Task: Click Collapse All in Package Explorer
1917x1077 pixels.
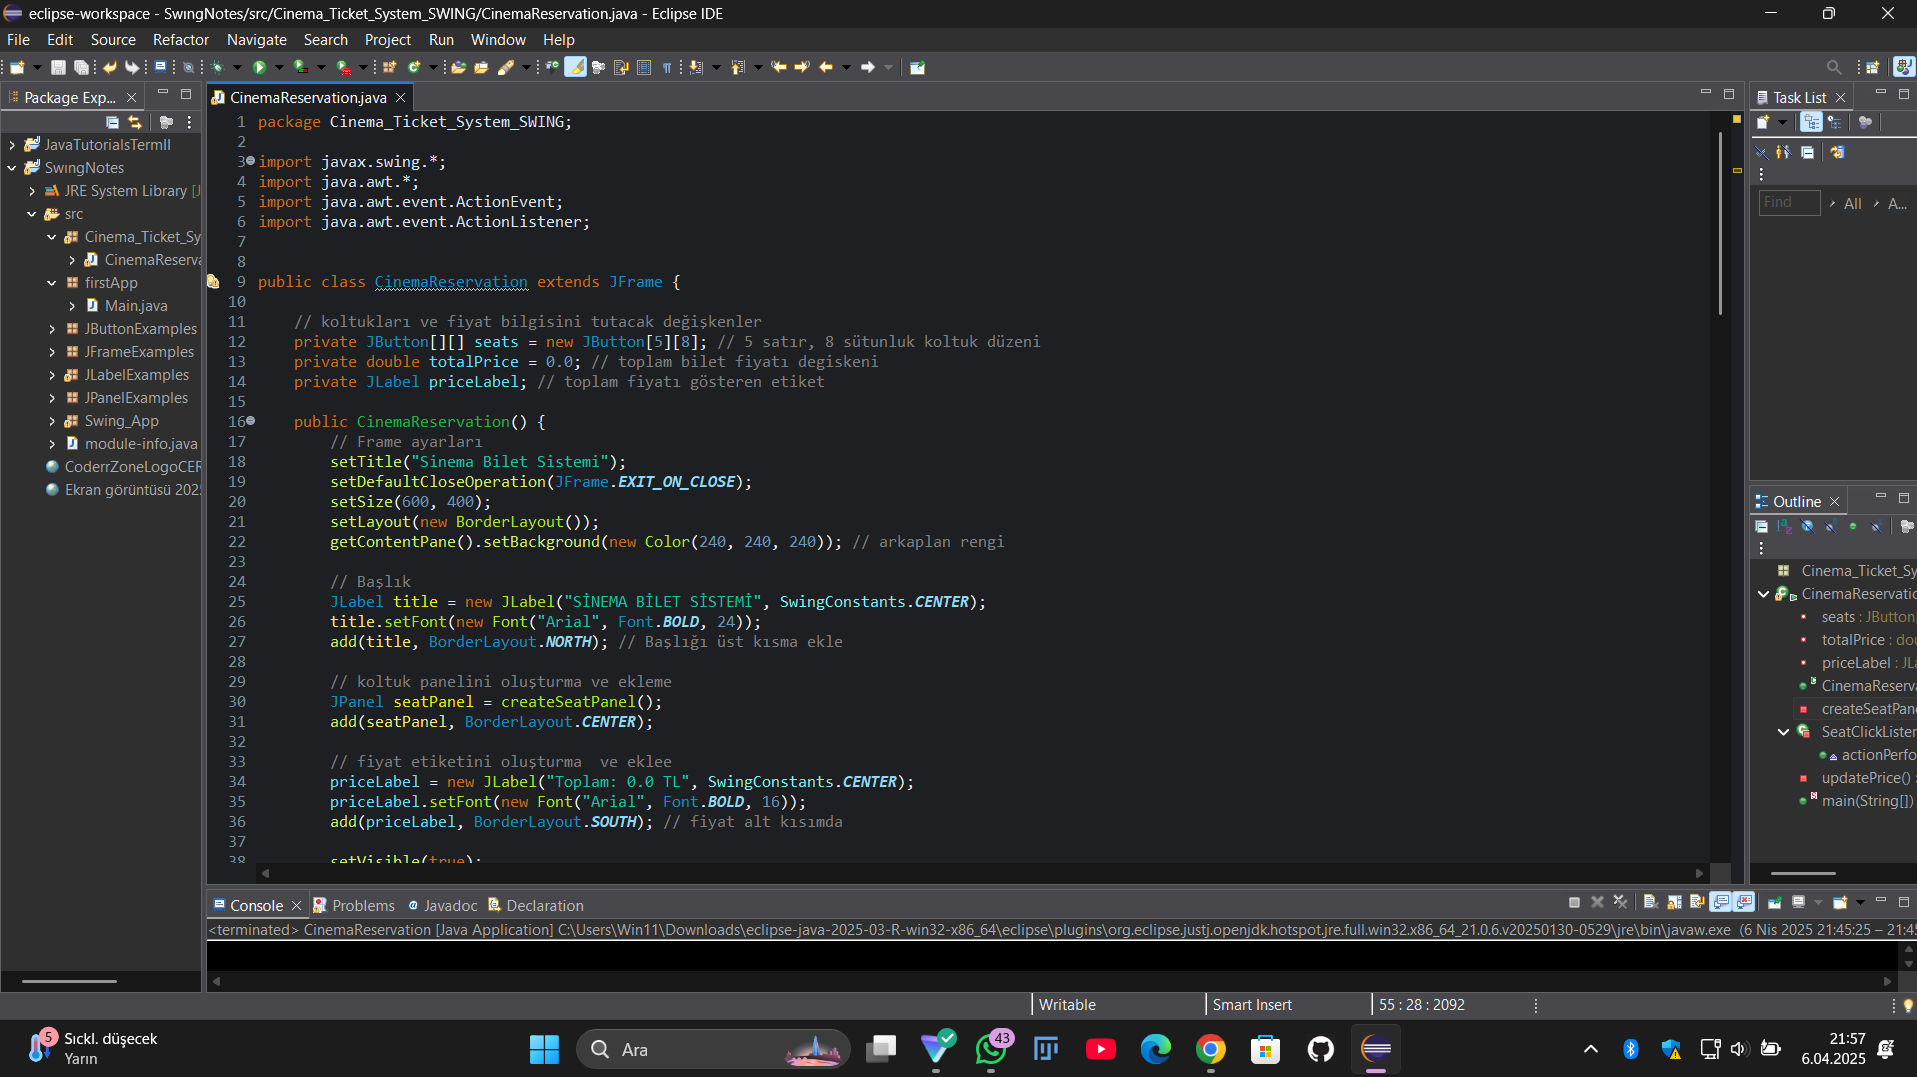Action: (x=112, y=122)
